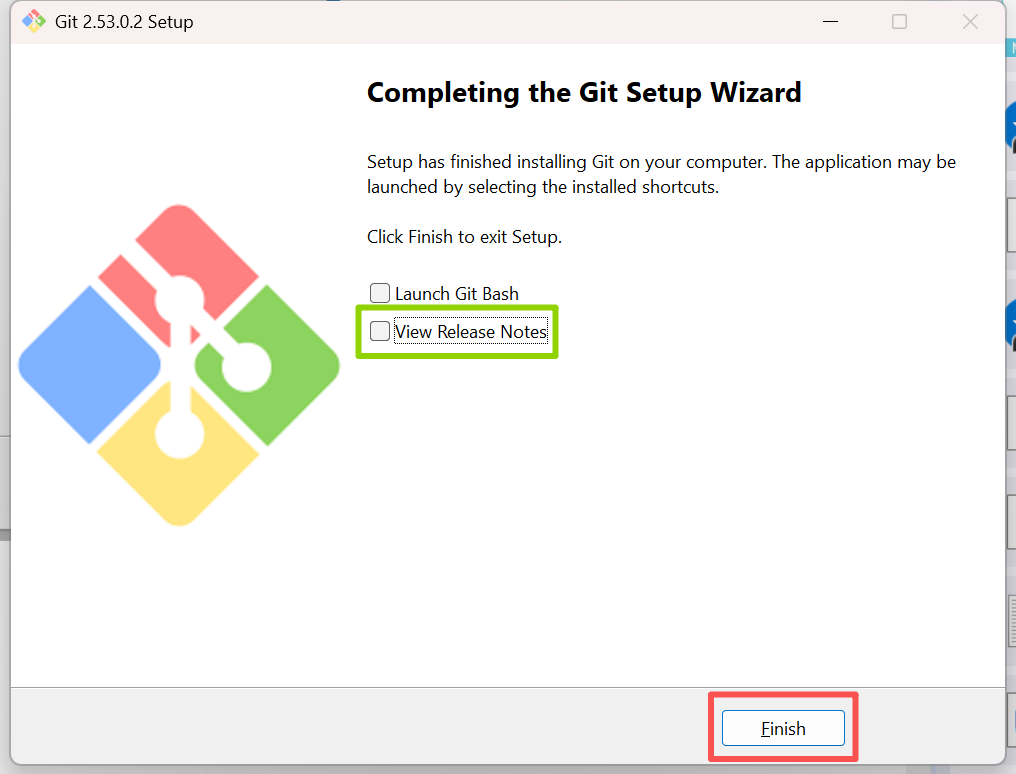Click the large Git logo image
The image size is (1016, 774).
coord(179,365)
